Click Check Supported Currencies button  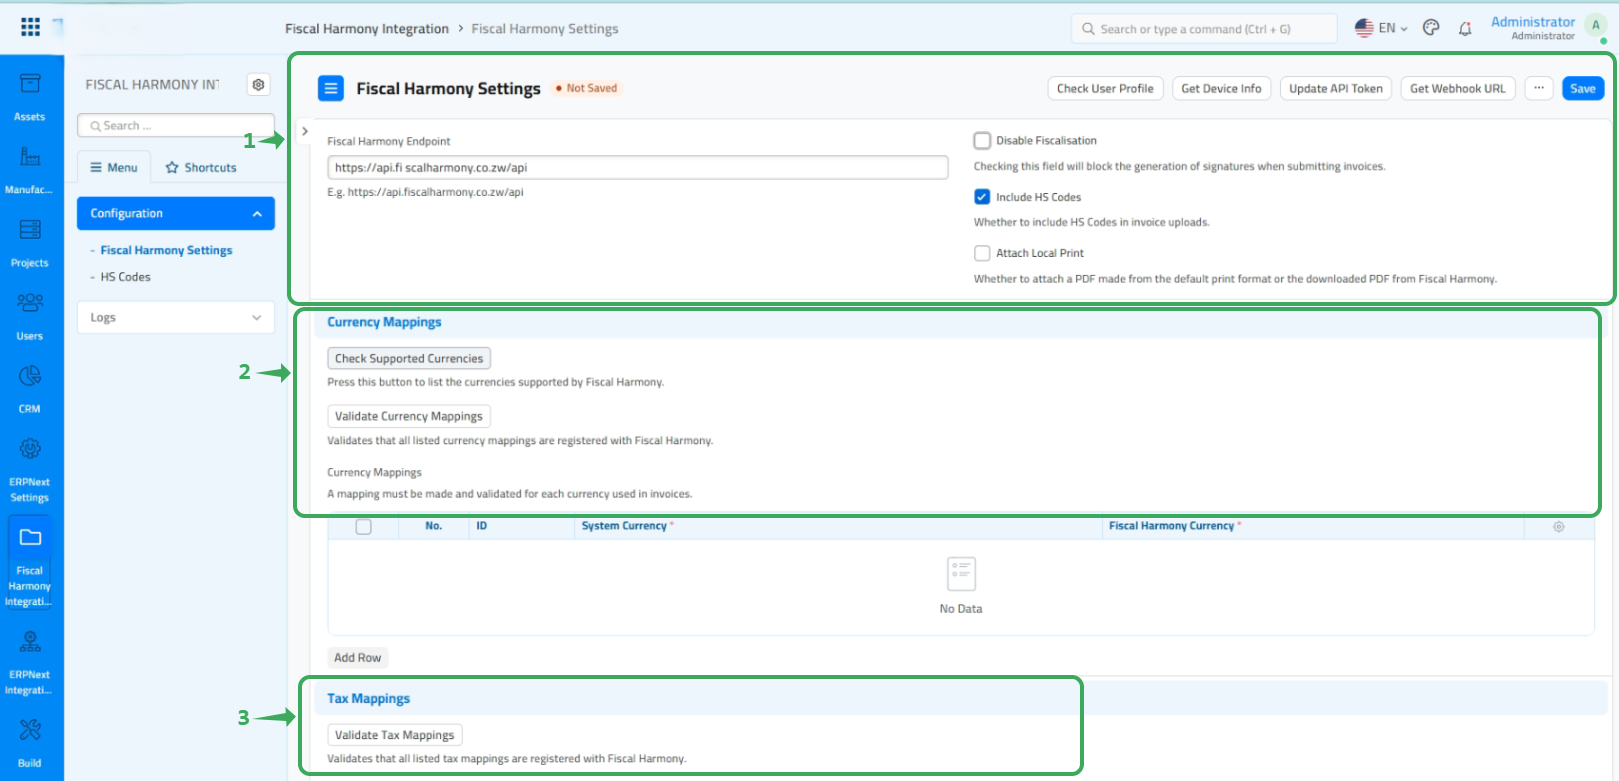(409, 358)
